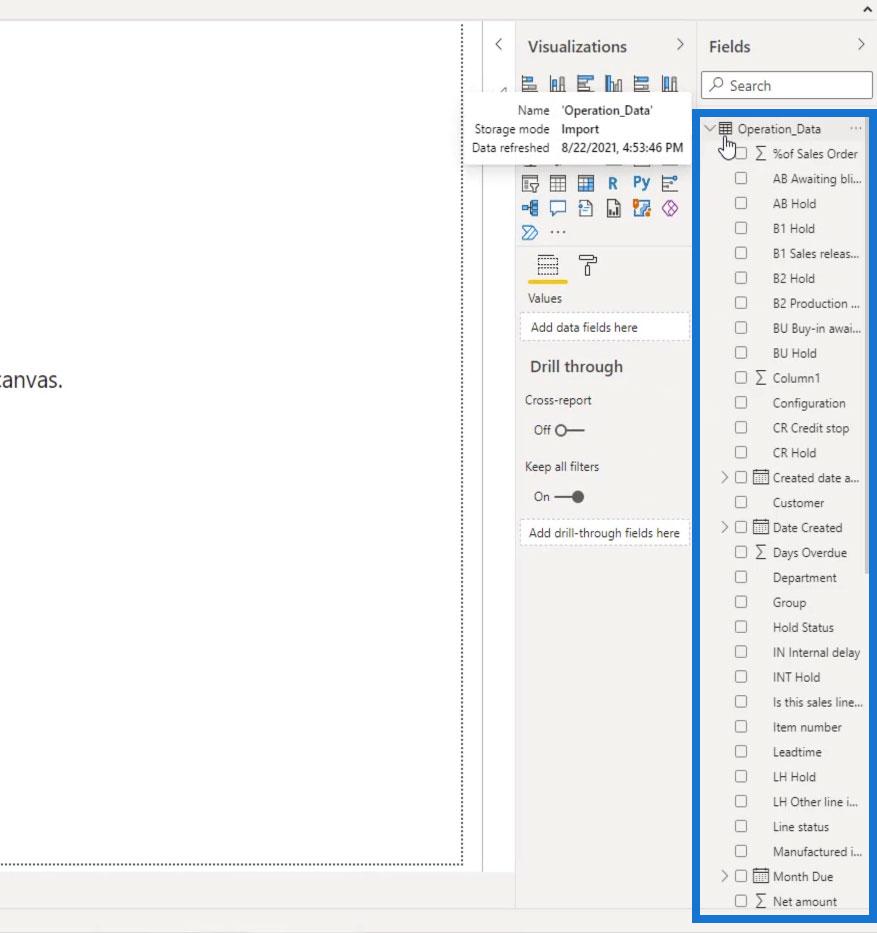Check the AB Hold field checkbox
The height and width of the screenshot is (933, 877).
(741, 203)
